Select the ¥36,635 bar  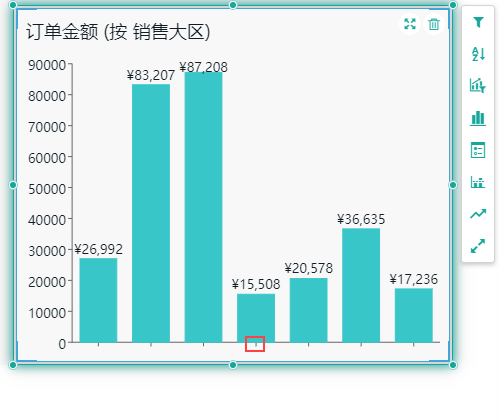[361, 285]
